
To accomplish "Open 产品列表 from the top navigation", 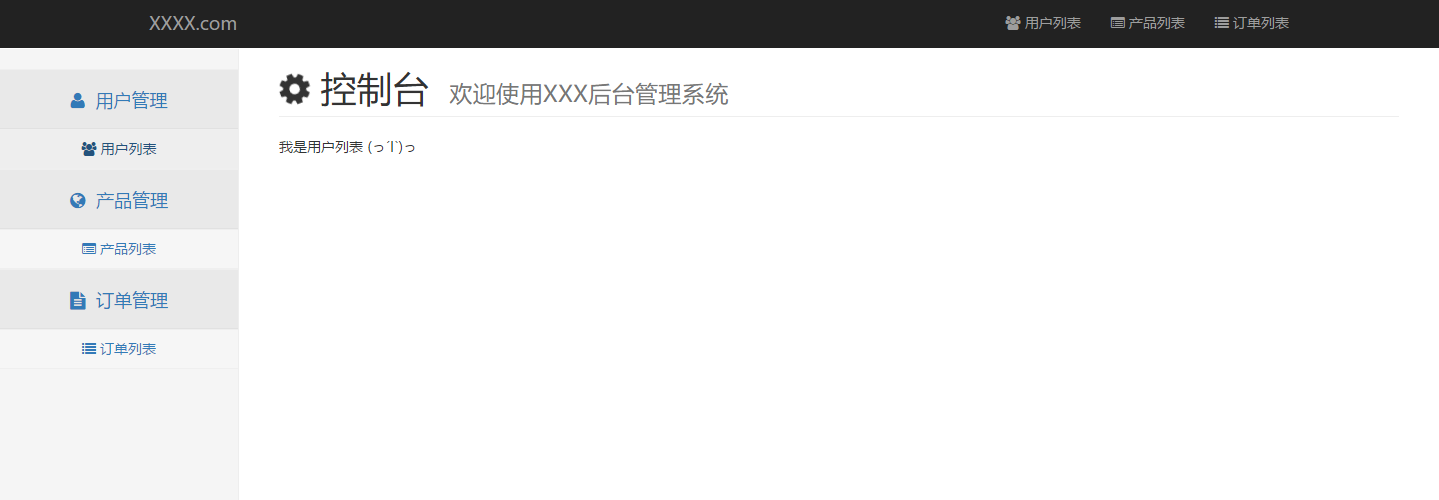I will [x=1148, y=23].
